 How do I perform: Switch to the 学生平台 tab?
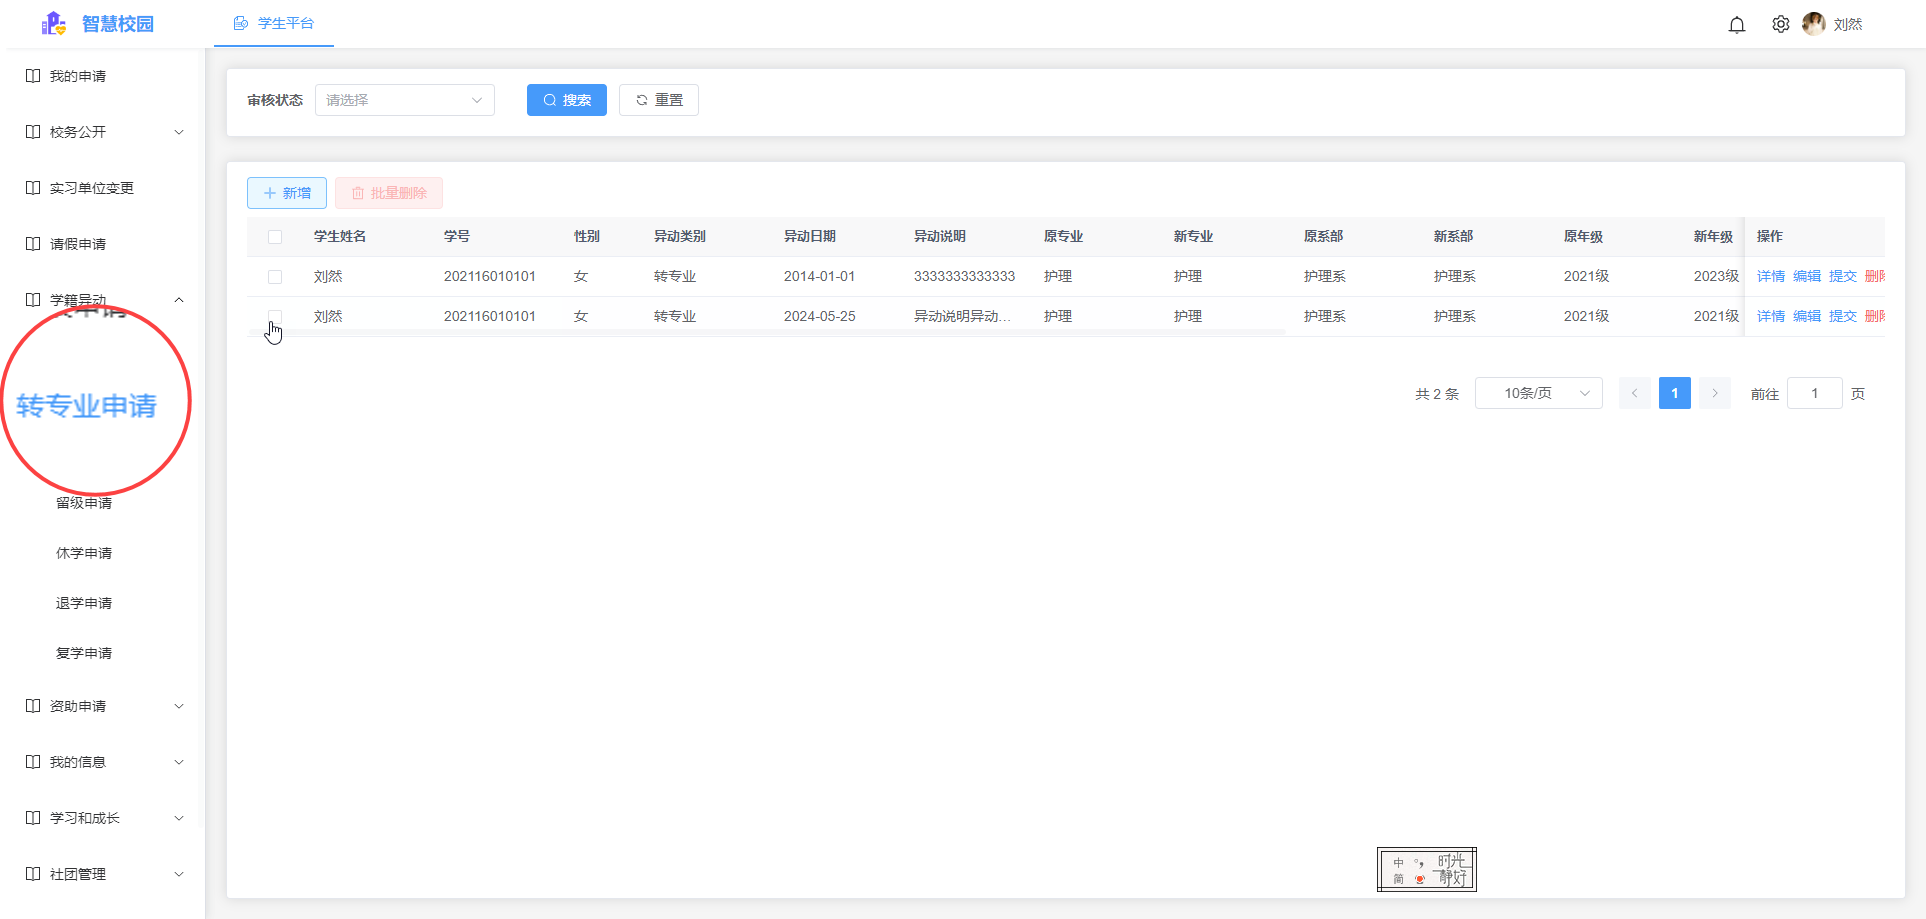(274, 23)
